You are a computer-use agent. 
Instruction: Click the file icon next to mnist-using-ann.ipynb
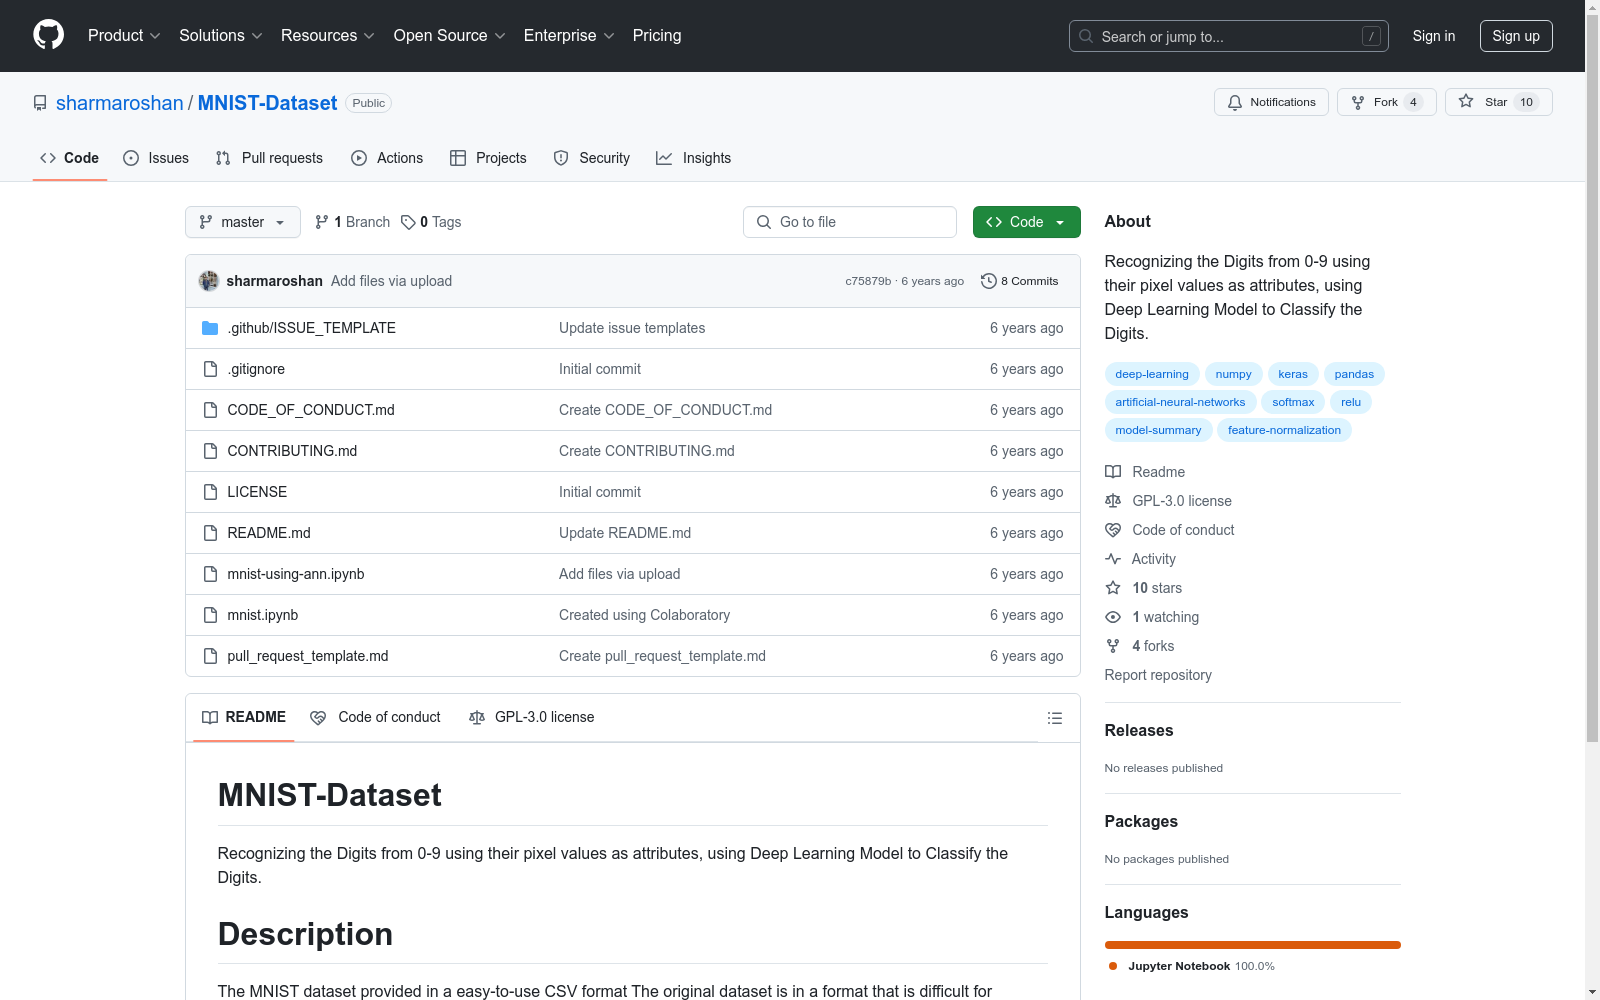(x=210, y=574)
